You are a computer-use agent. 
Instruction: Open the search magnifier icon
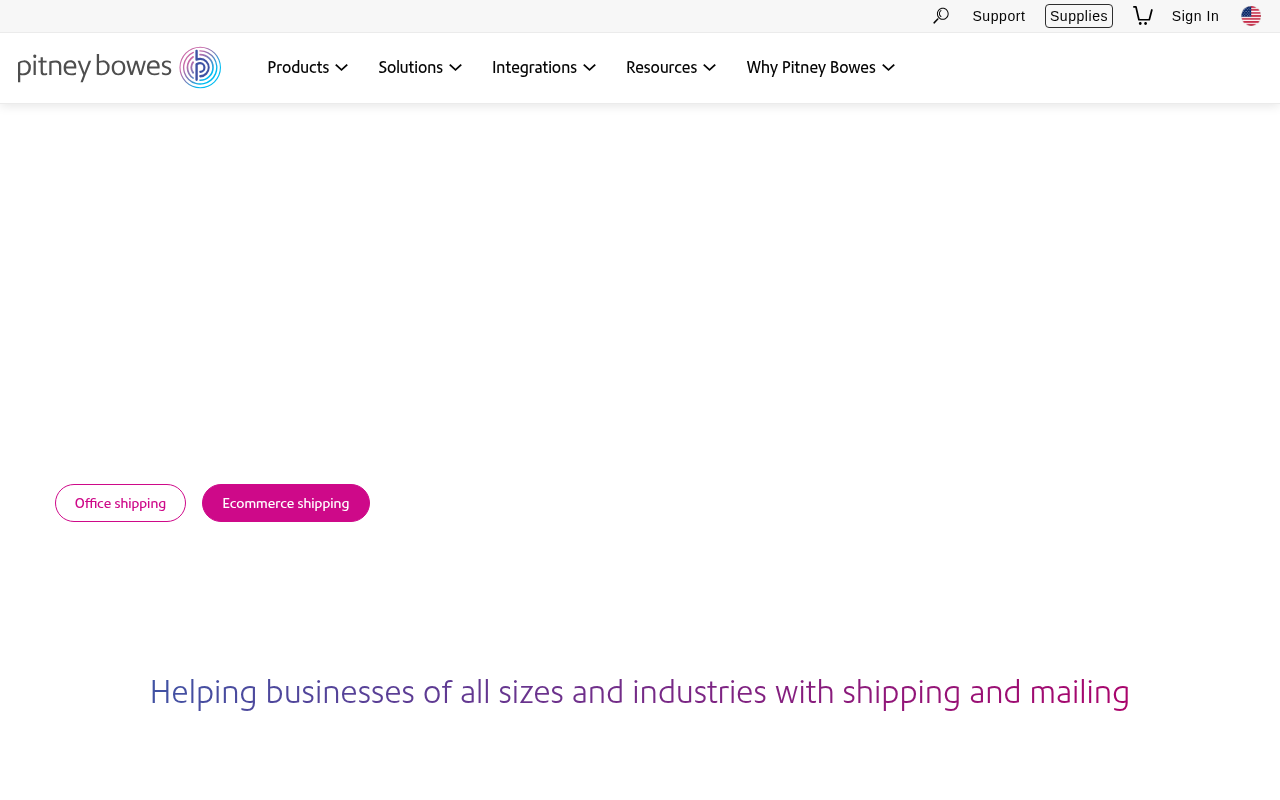click(941, 16)
